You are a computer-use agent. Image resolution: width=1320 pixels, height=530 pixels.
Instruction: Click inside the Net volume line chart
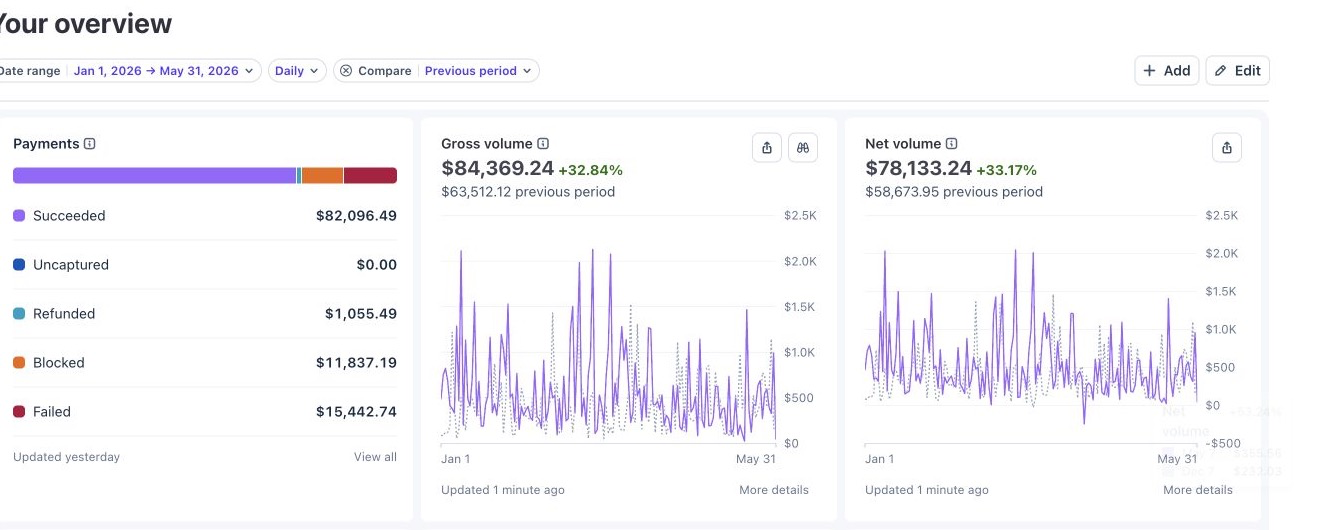(x=1031, y=330)
